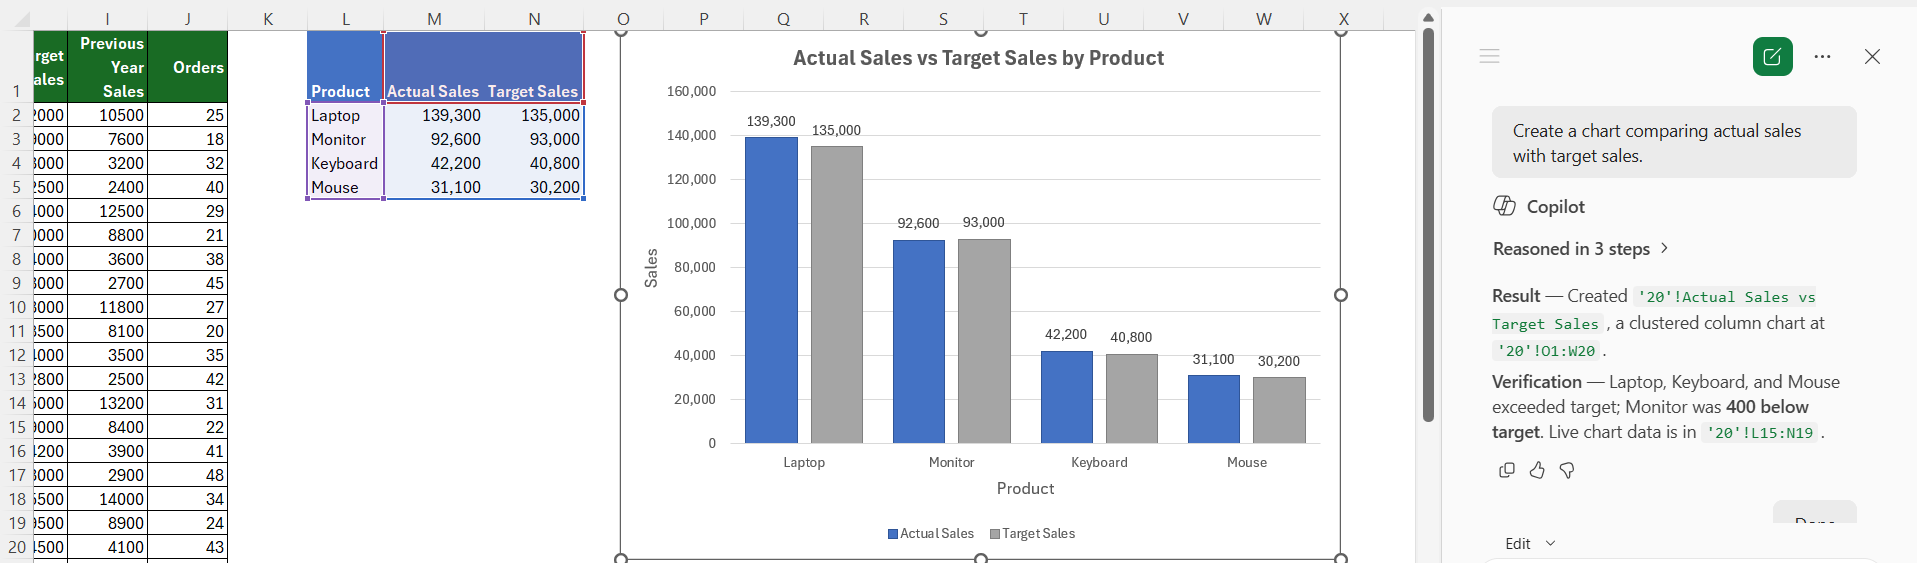Click the vertical scrollbar thumb
The height and width of the screenshot is (563, 1917).
tap(1428, 225)
